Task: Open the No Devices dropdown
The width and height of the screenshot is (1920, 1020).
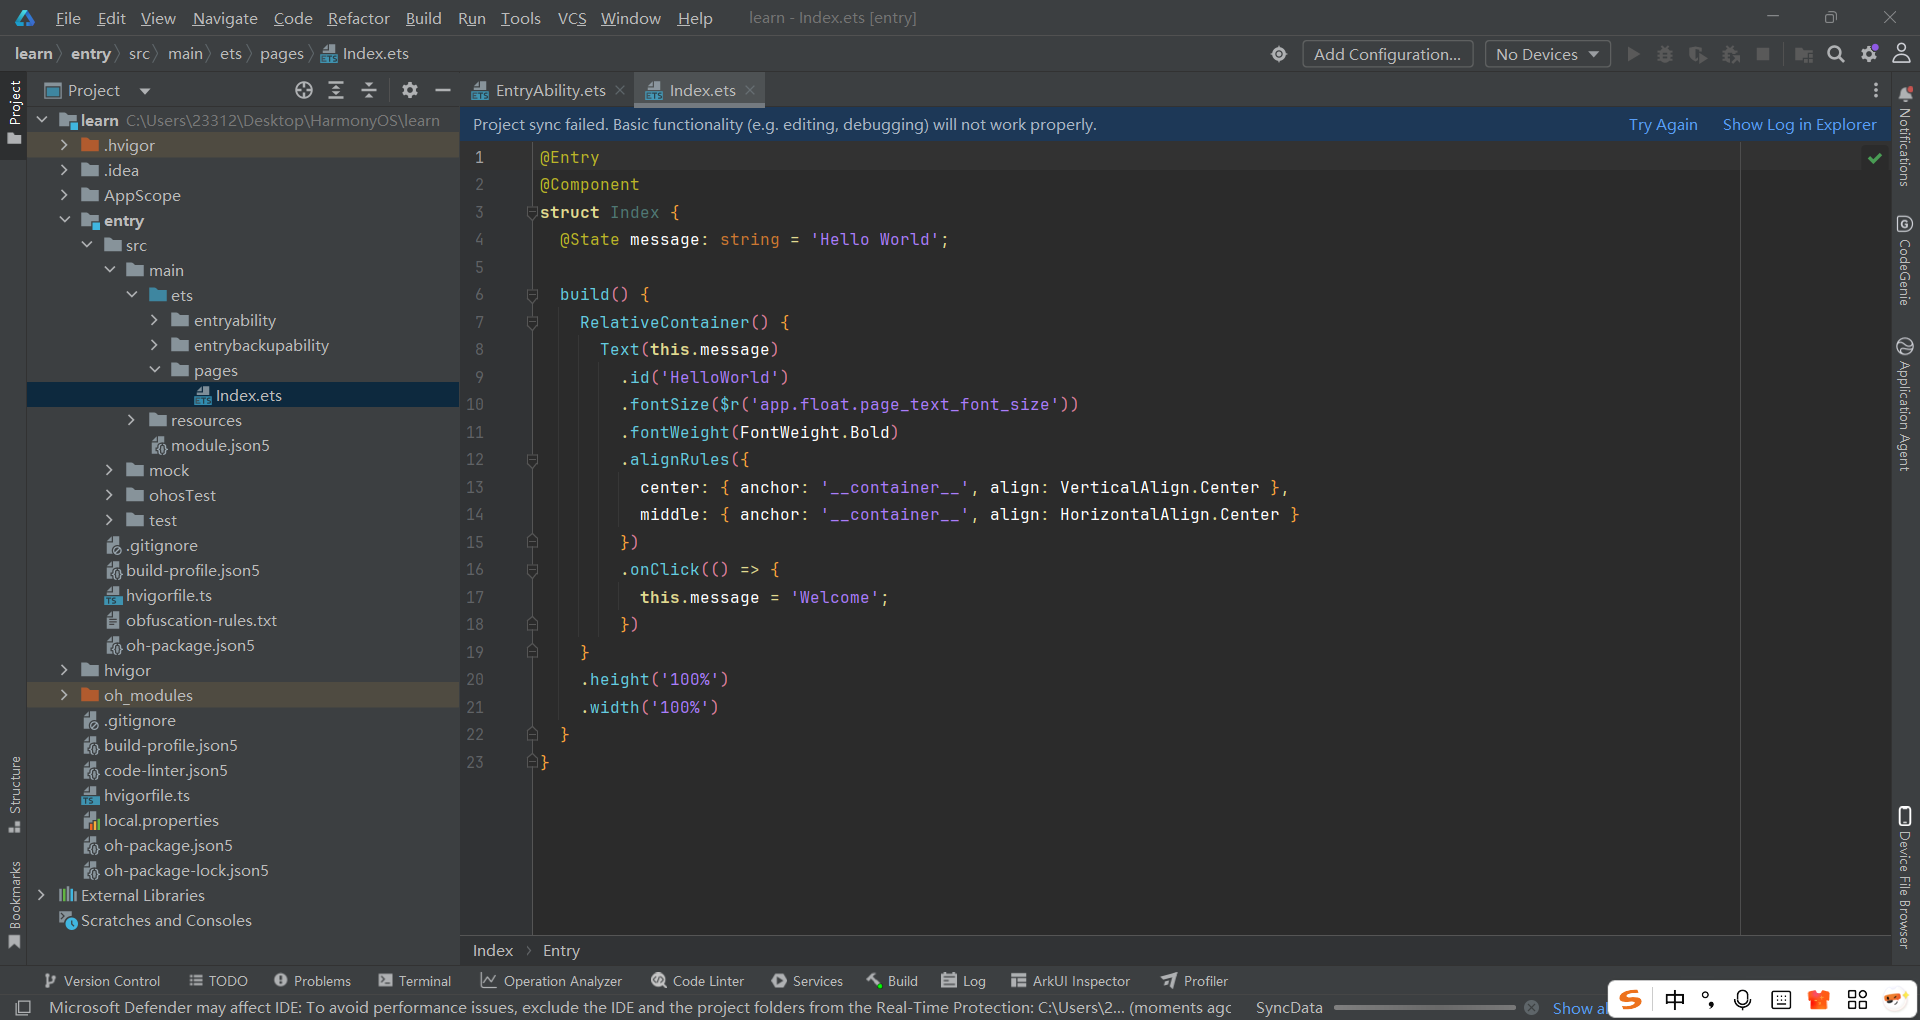Action: click(1547, 54)
